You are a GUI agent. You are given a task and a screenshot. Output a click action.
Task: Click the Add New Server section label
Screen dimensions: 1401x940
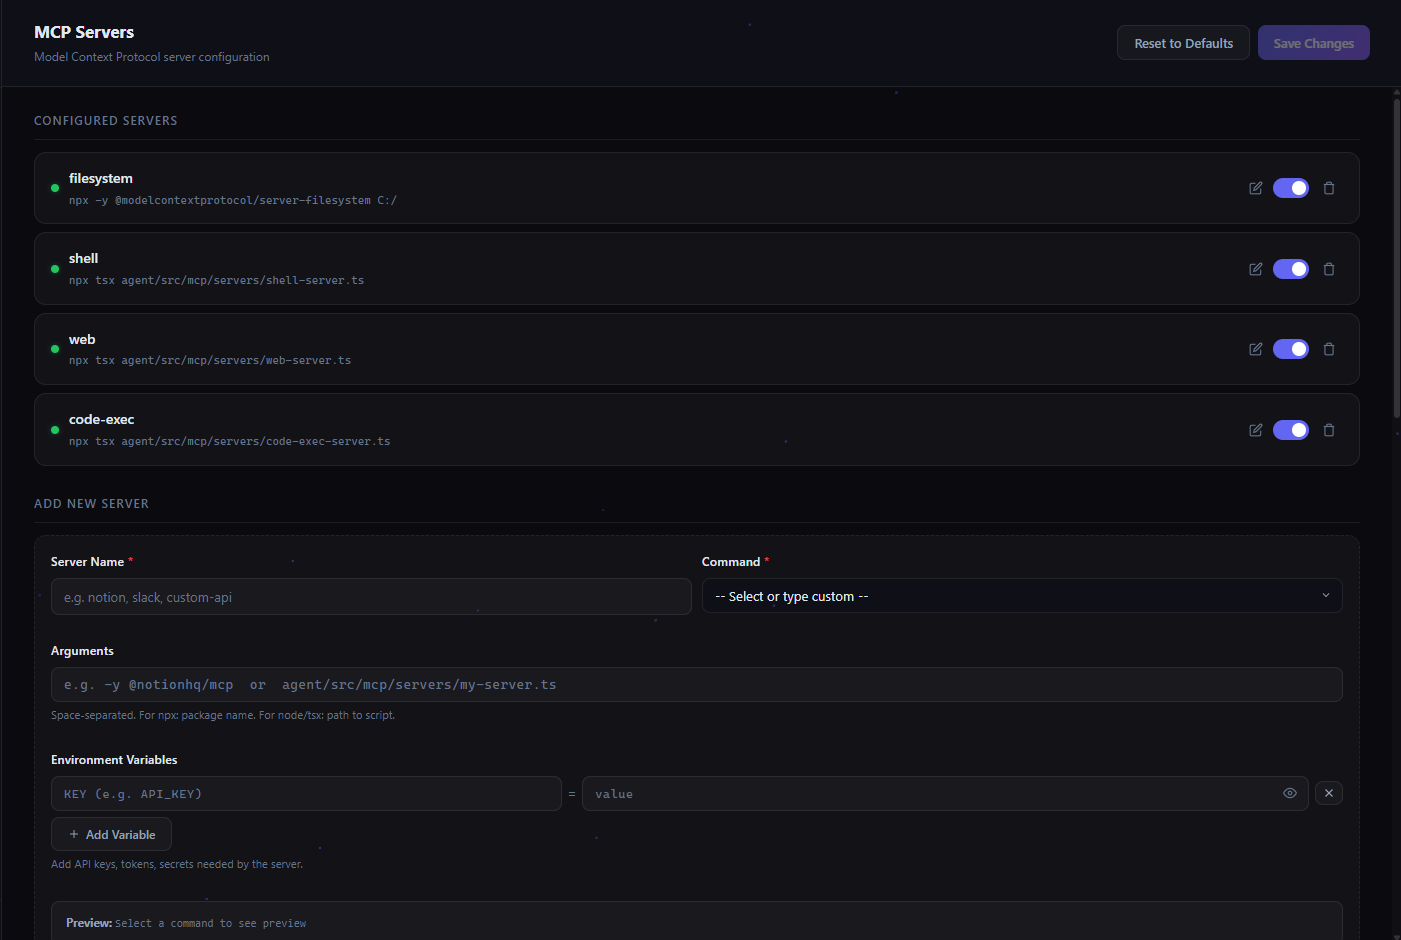click(x=91, y=503)
